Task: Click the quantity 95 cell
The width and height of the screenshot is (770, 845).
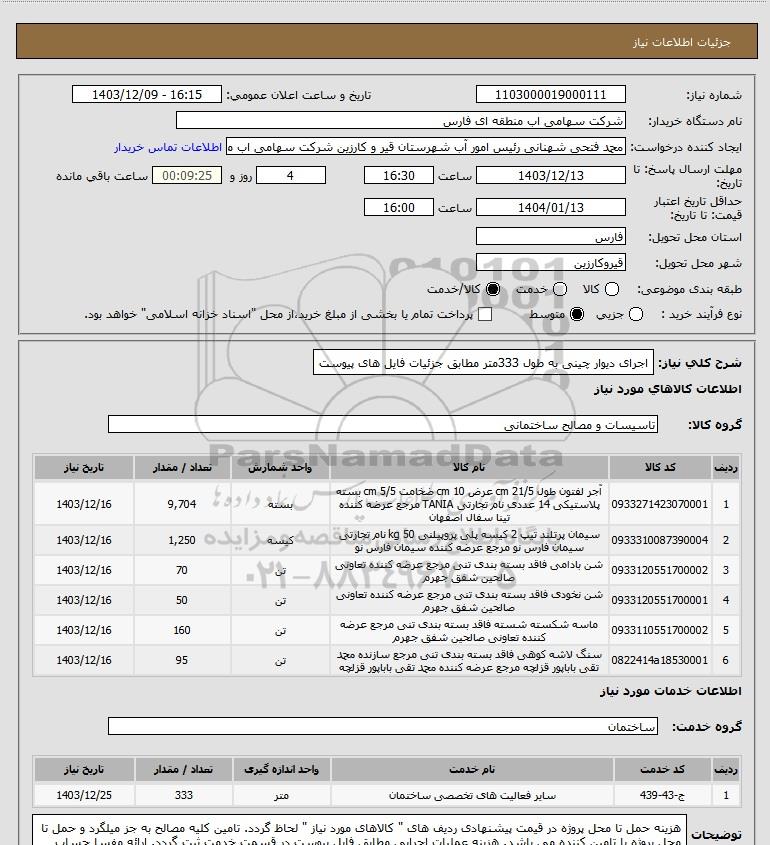Action: [x=182, y=660]
